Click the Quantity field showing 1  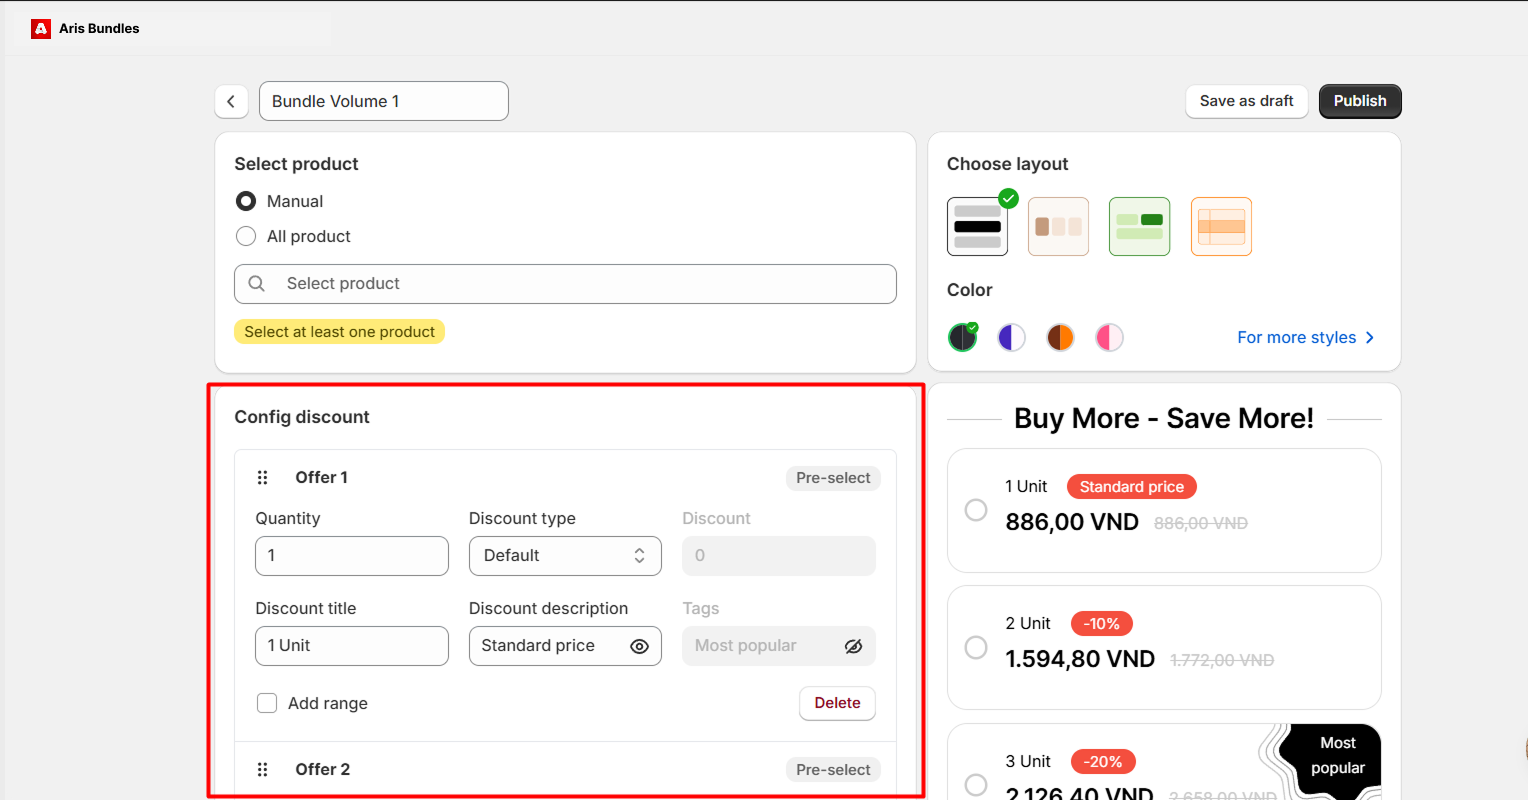(352, 556)
